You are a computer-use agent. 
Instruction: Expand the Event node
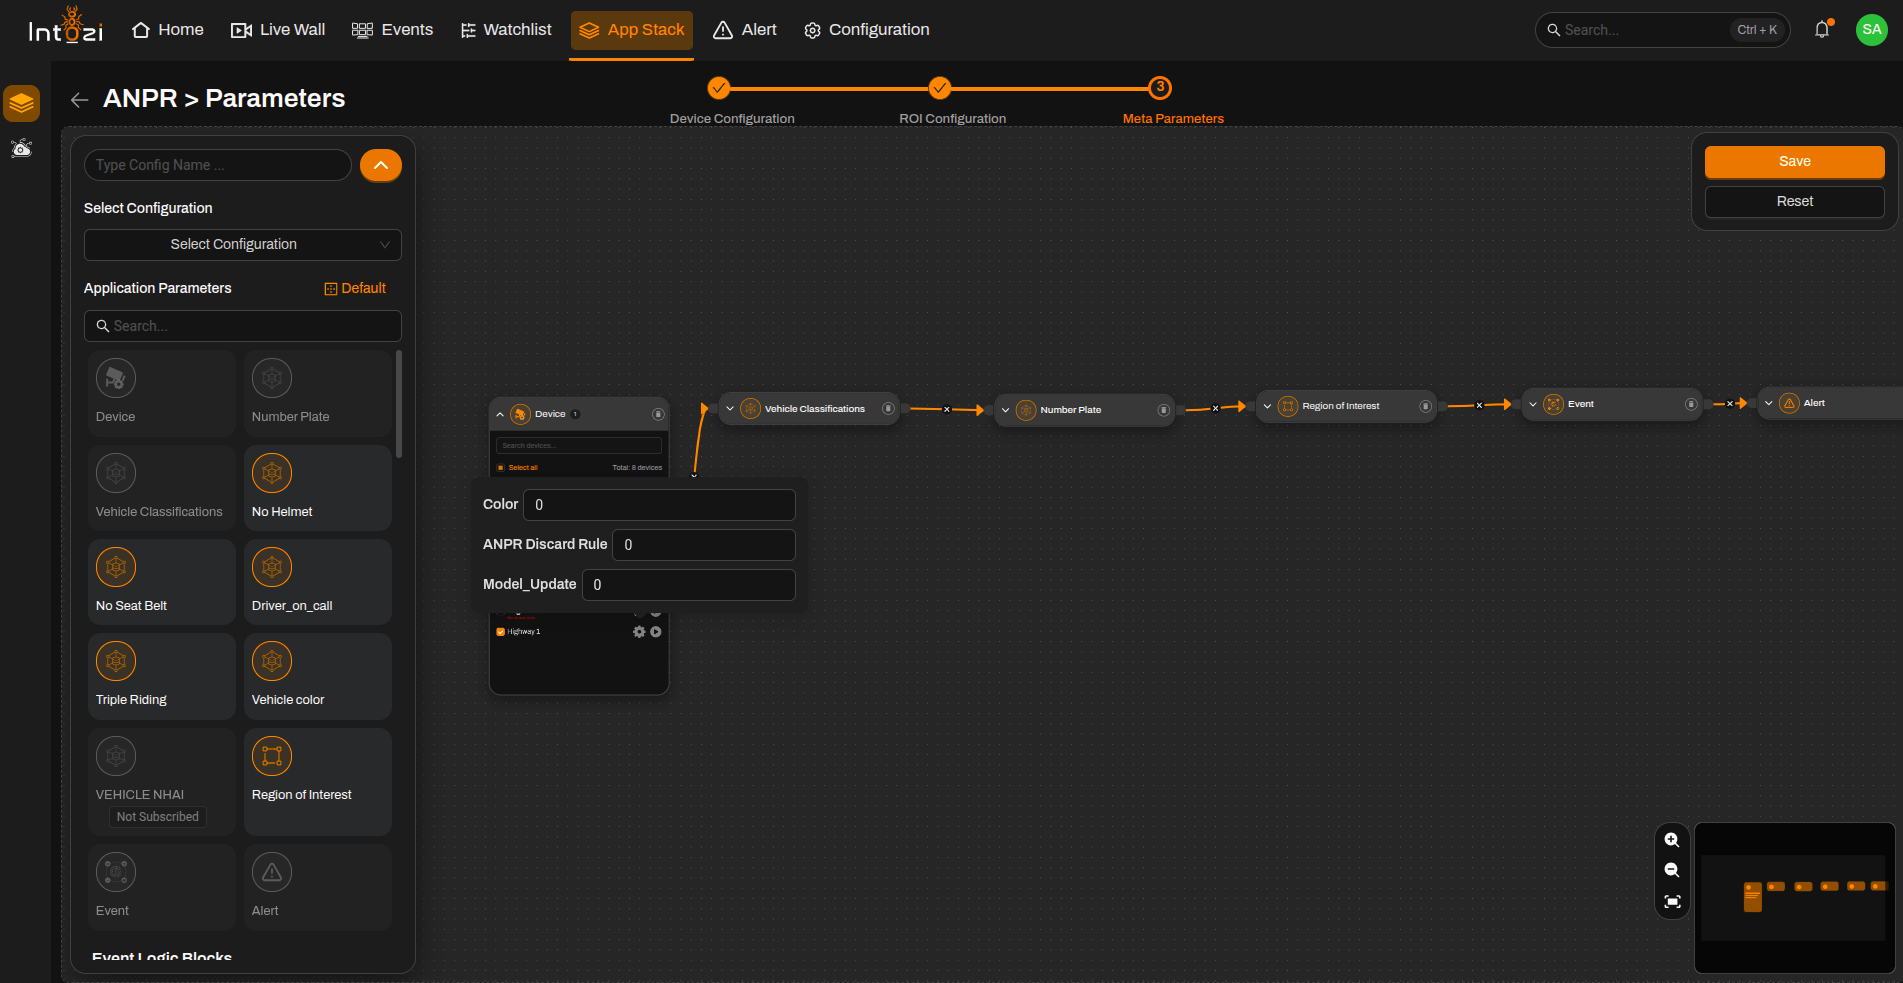tap(1533, 404)
